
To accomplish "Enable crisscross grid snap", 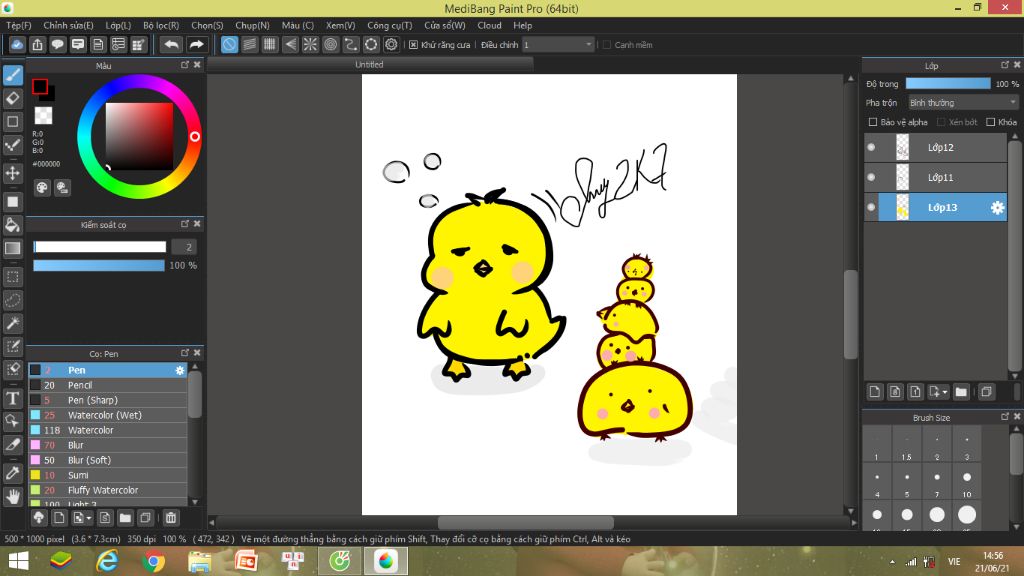I will click(x=270, y=44).
